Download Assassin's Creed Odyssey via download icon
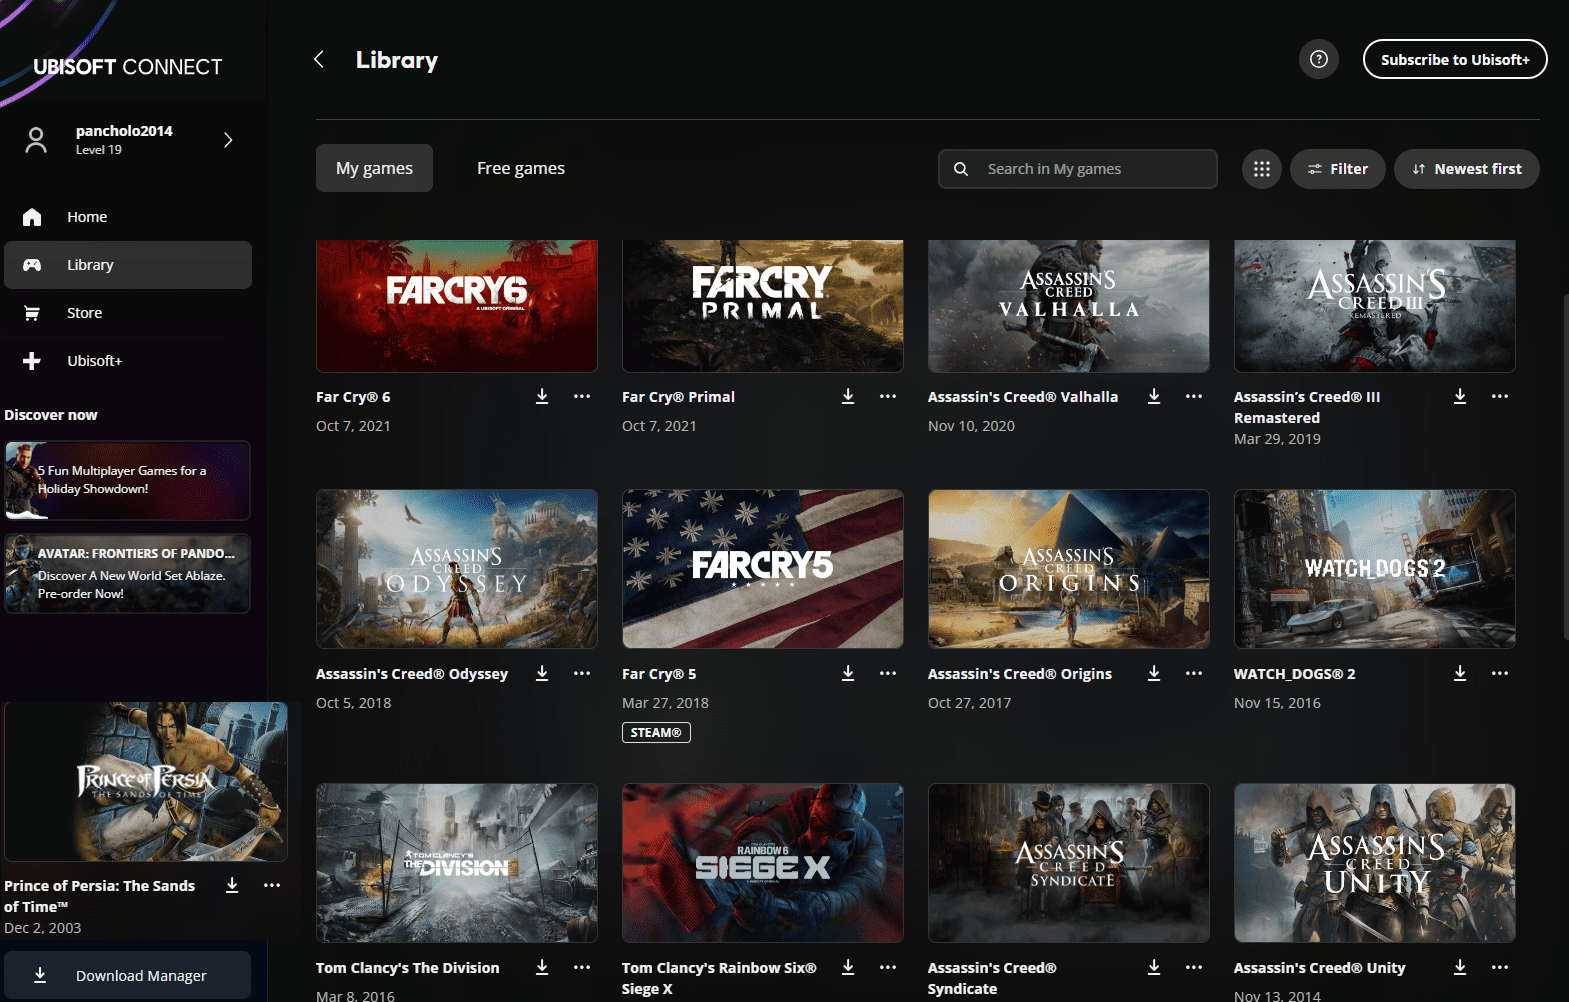The width and height of the screenshot is (1569, 1002). pyautogui.click(x=542, y=673)
